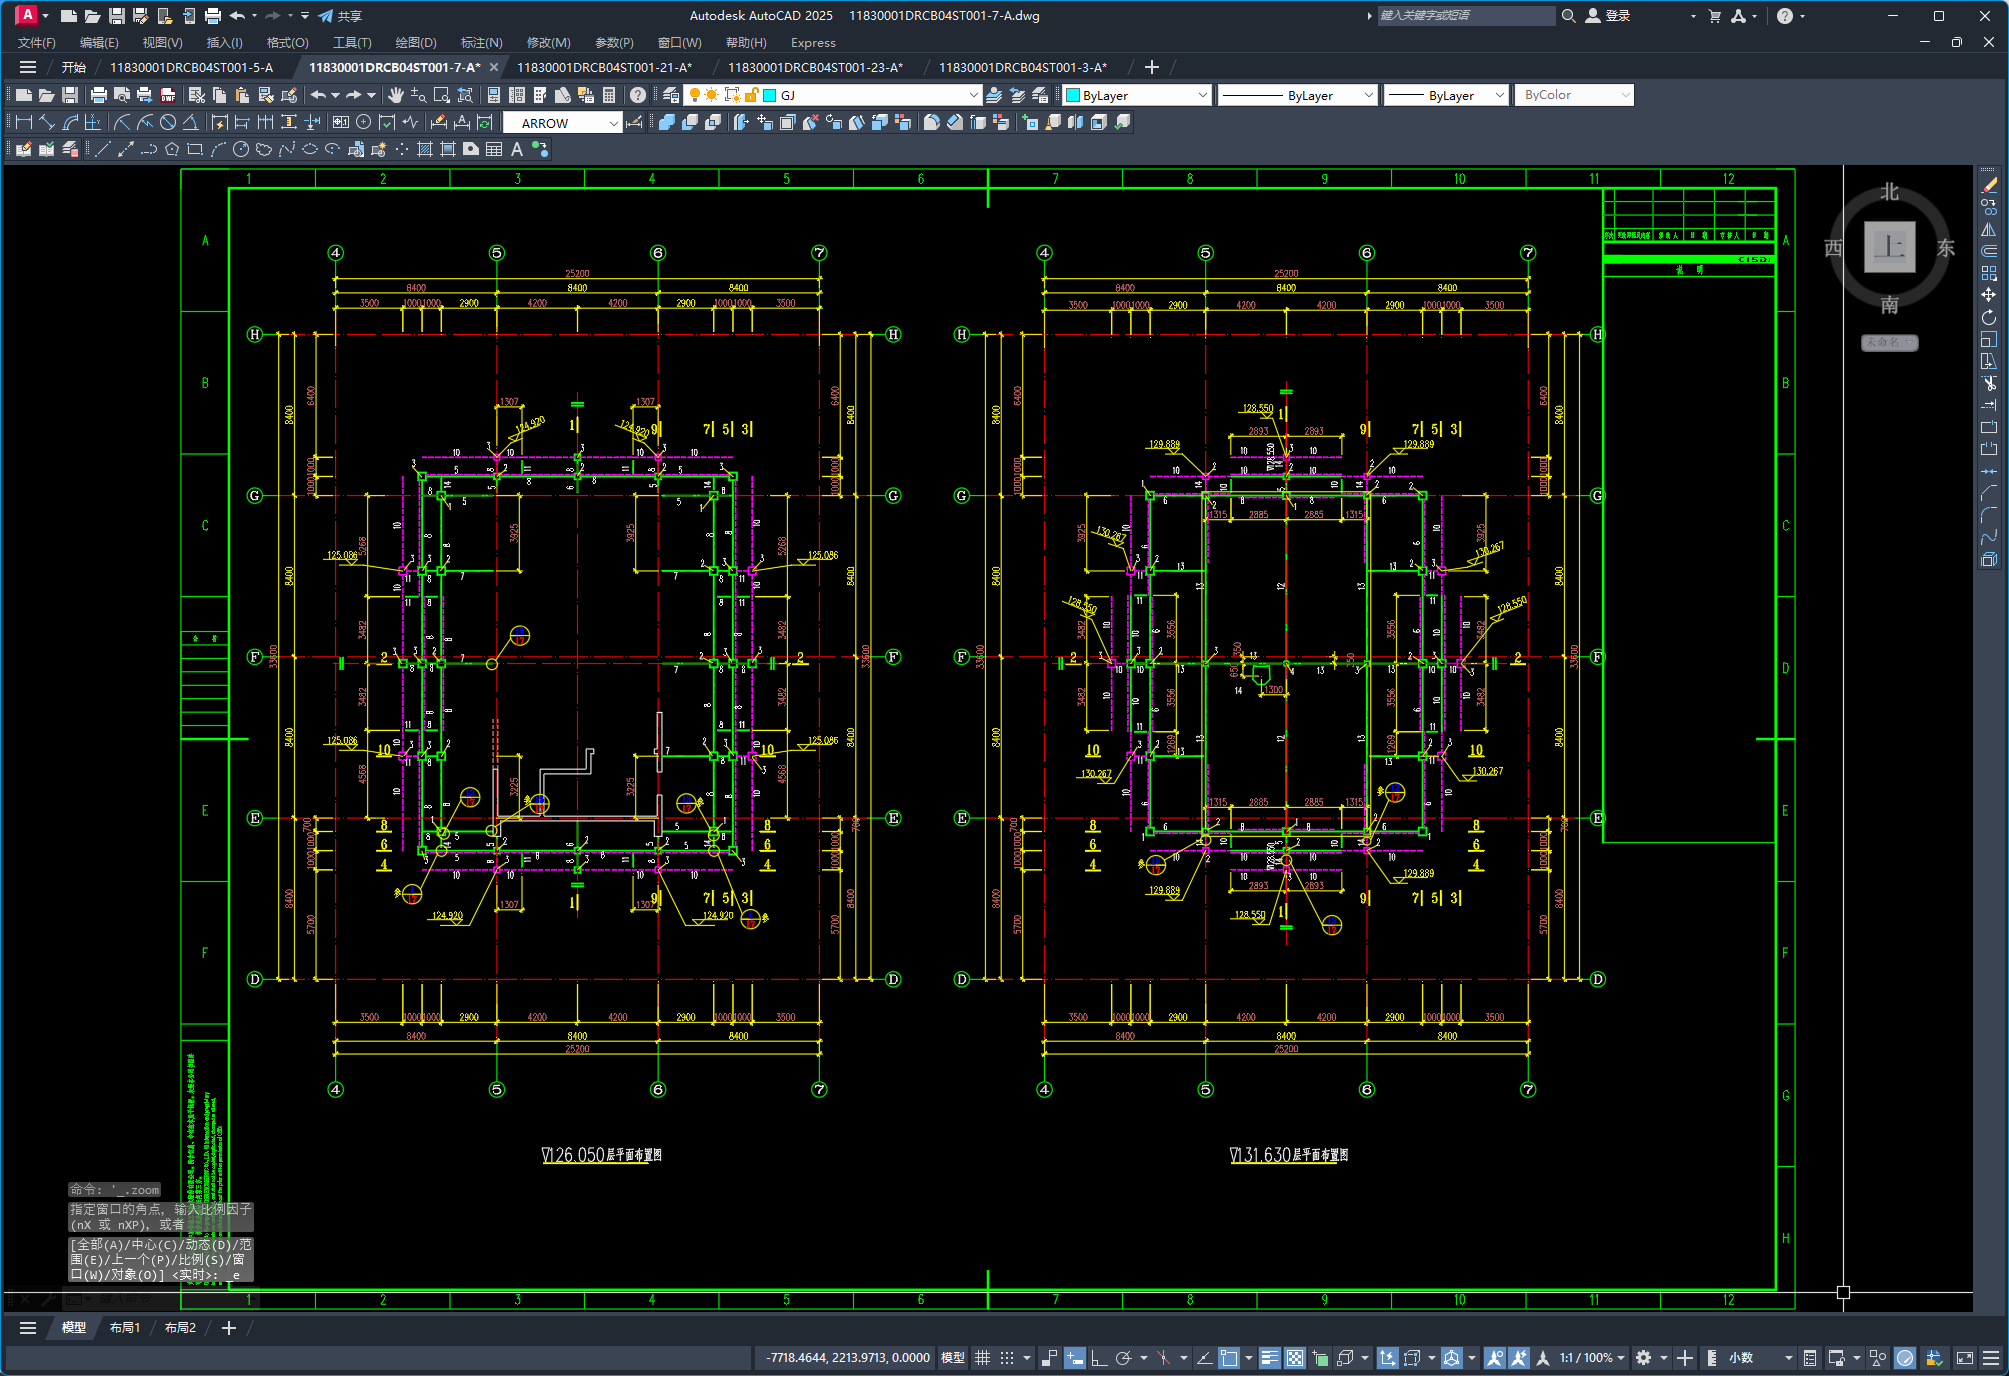The image size is (2009, 1376).
Task: Switch to 11830001DRCB04ST001-21-A* drawing tab
Action: click(x=603, y=67)
